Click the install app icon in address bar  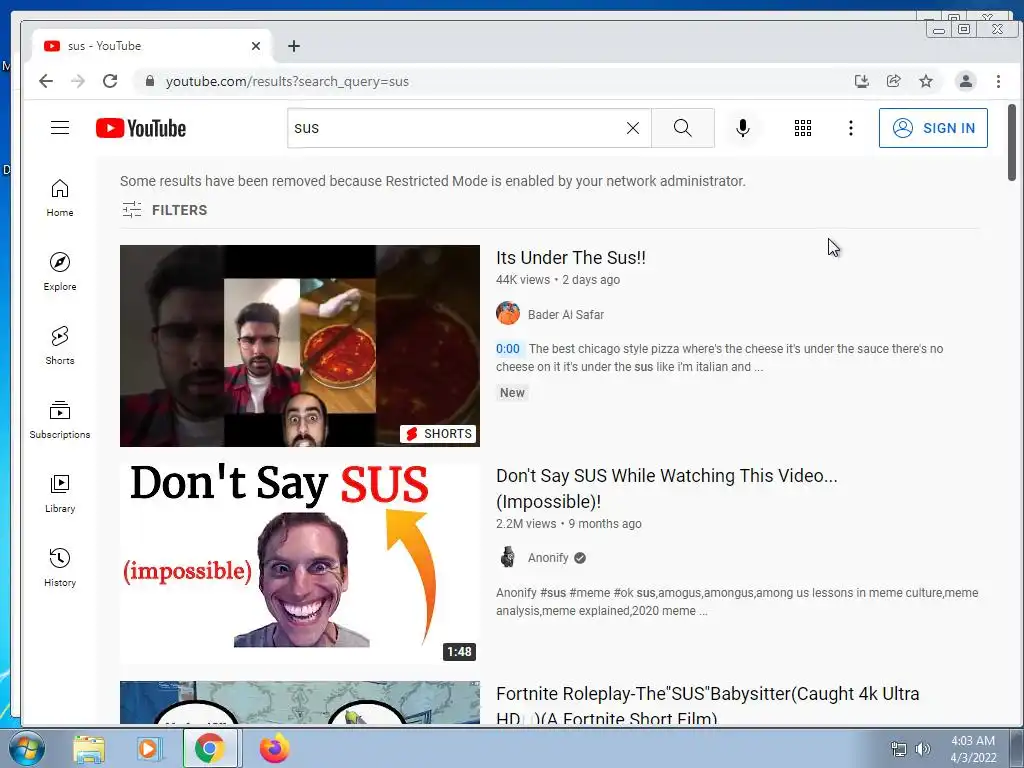861,81
